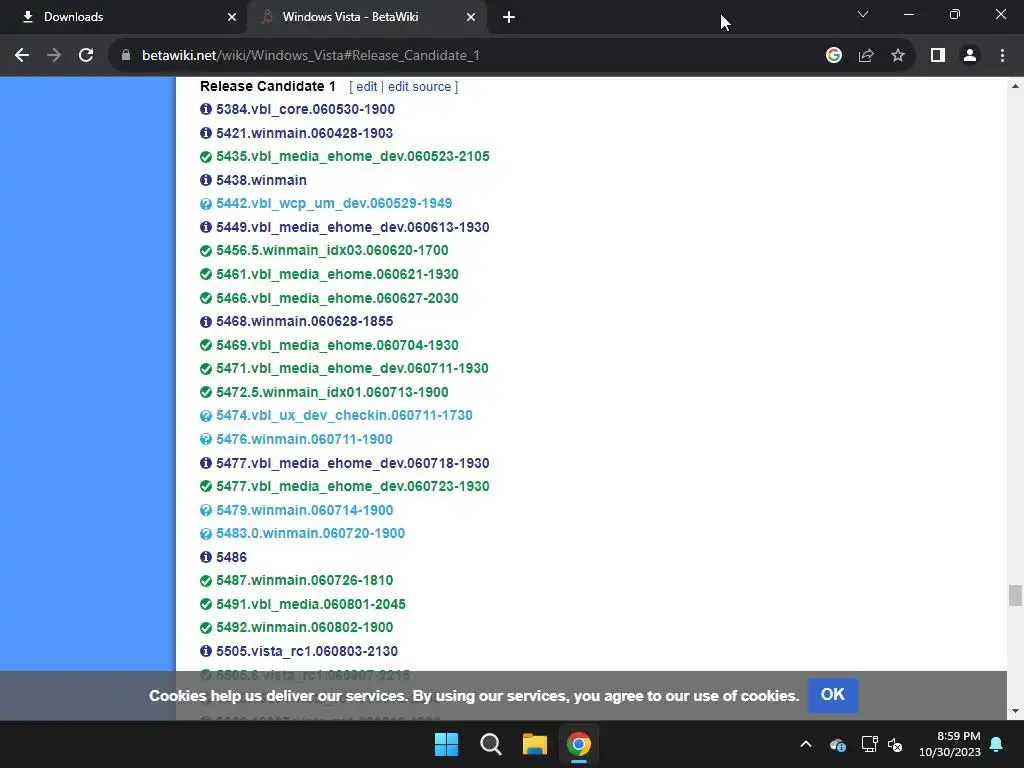Accept cookies with the OK button

pos(833,695)
